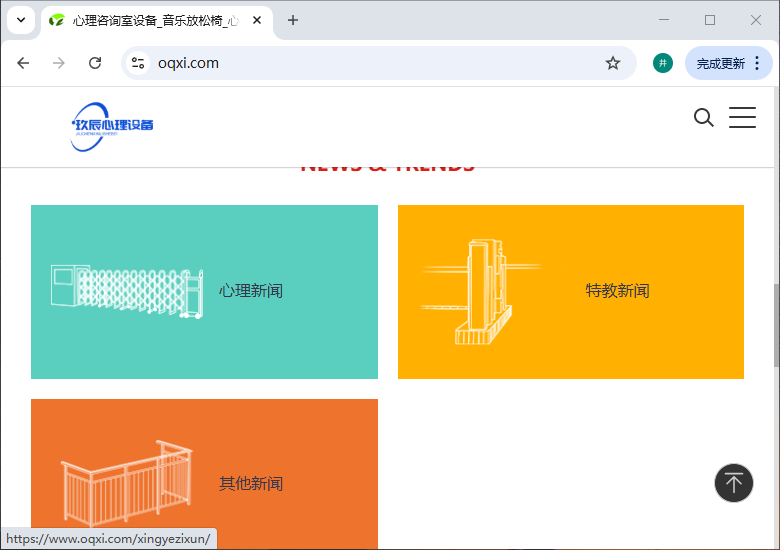The image size is (780, 550).
Task: Click the back-to-top arrow button
Action: pyautogui.click(x=734, y=483)
